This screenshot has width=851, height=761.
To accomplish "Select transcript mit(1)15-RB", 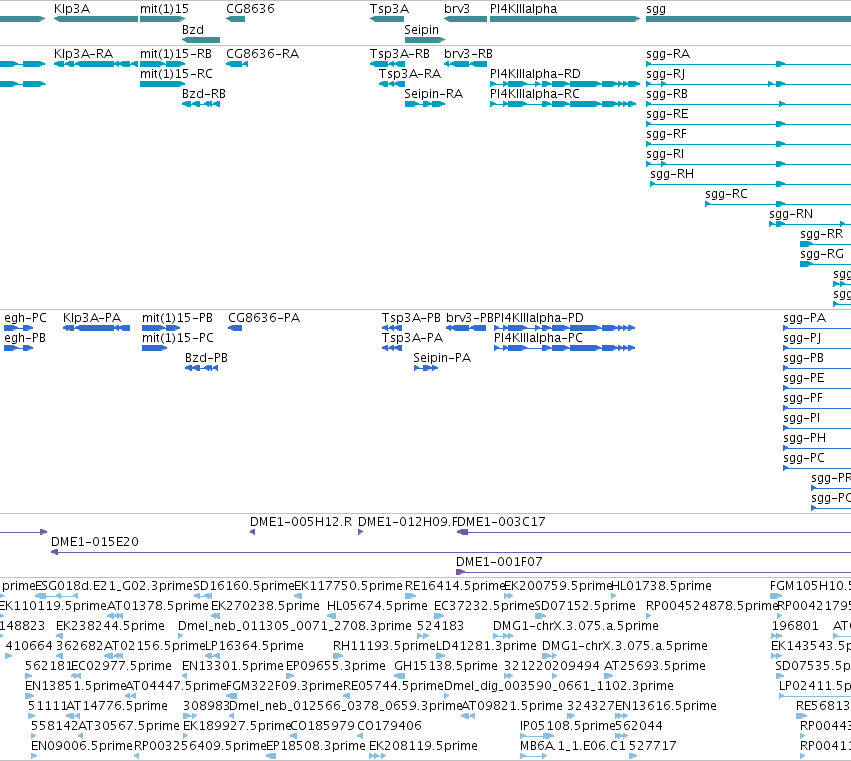I will (176, 54).
